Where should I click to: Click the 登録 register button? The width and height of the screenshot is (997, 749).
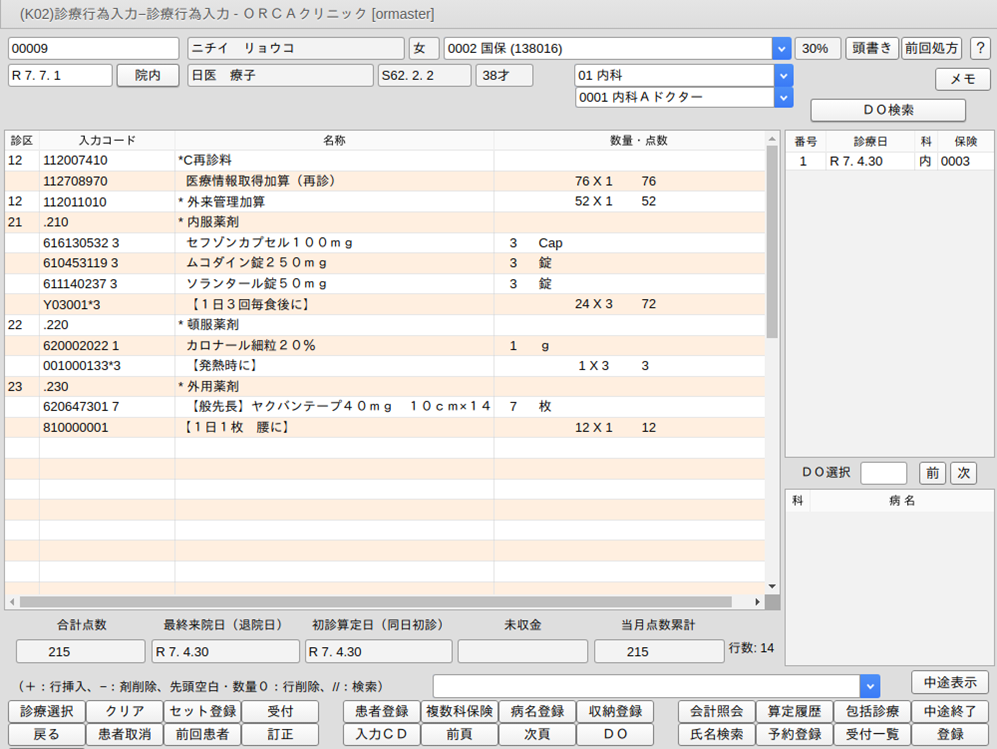coord(950,734)
